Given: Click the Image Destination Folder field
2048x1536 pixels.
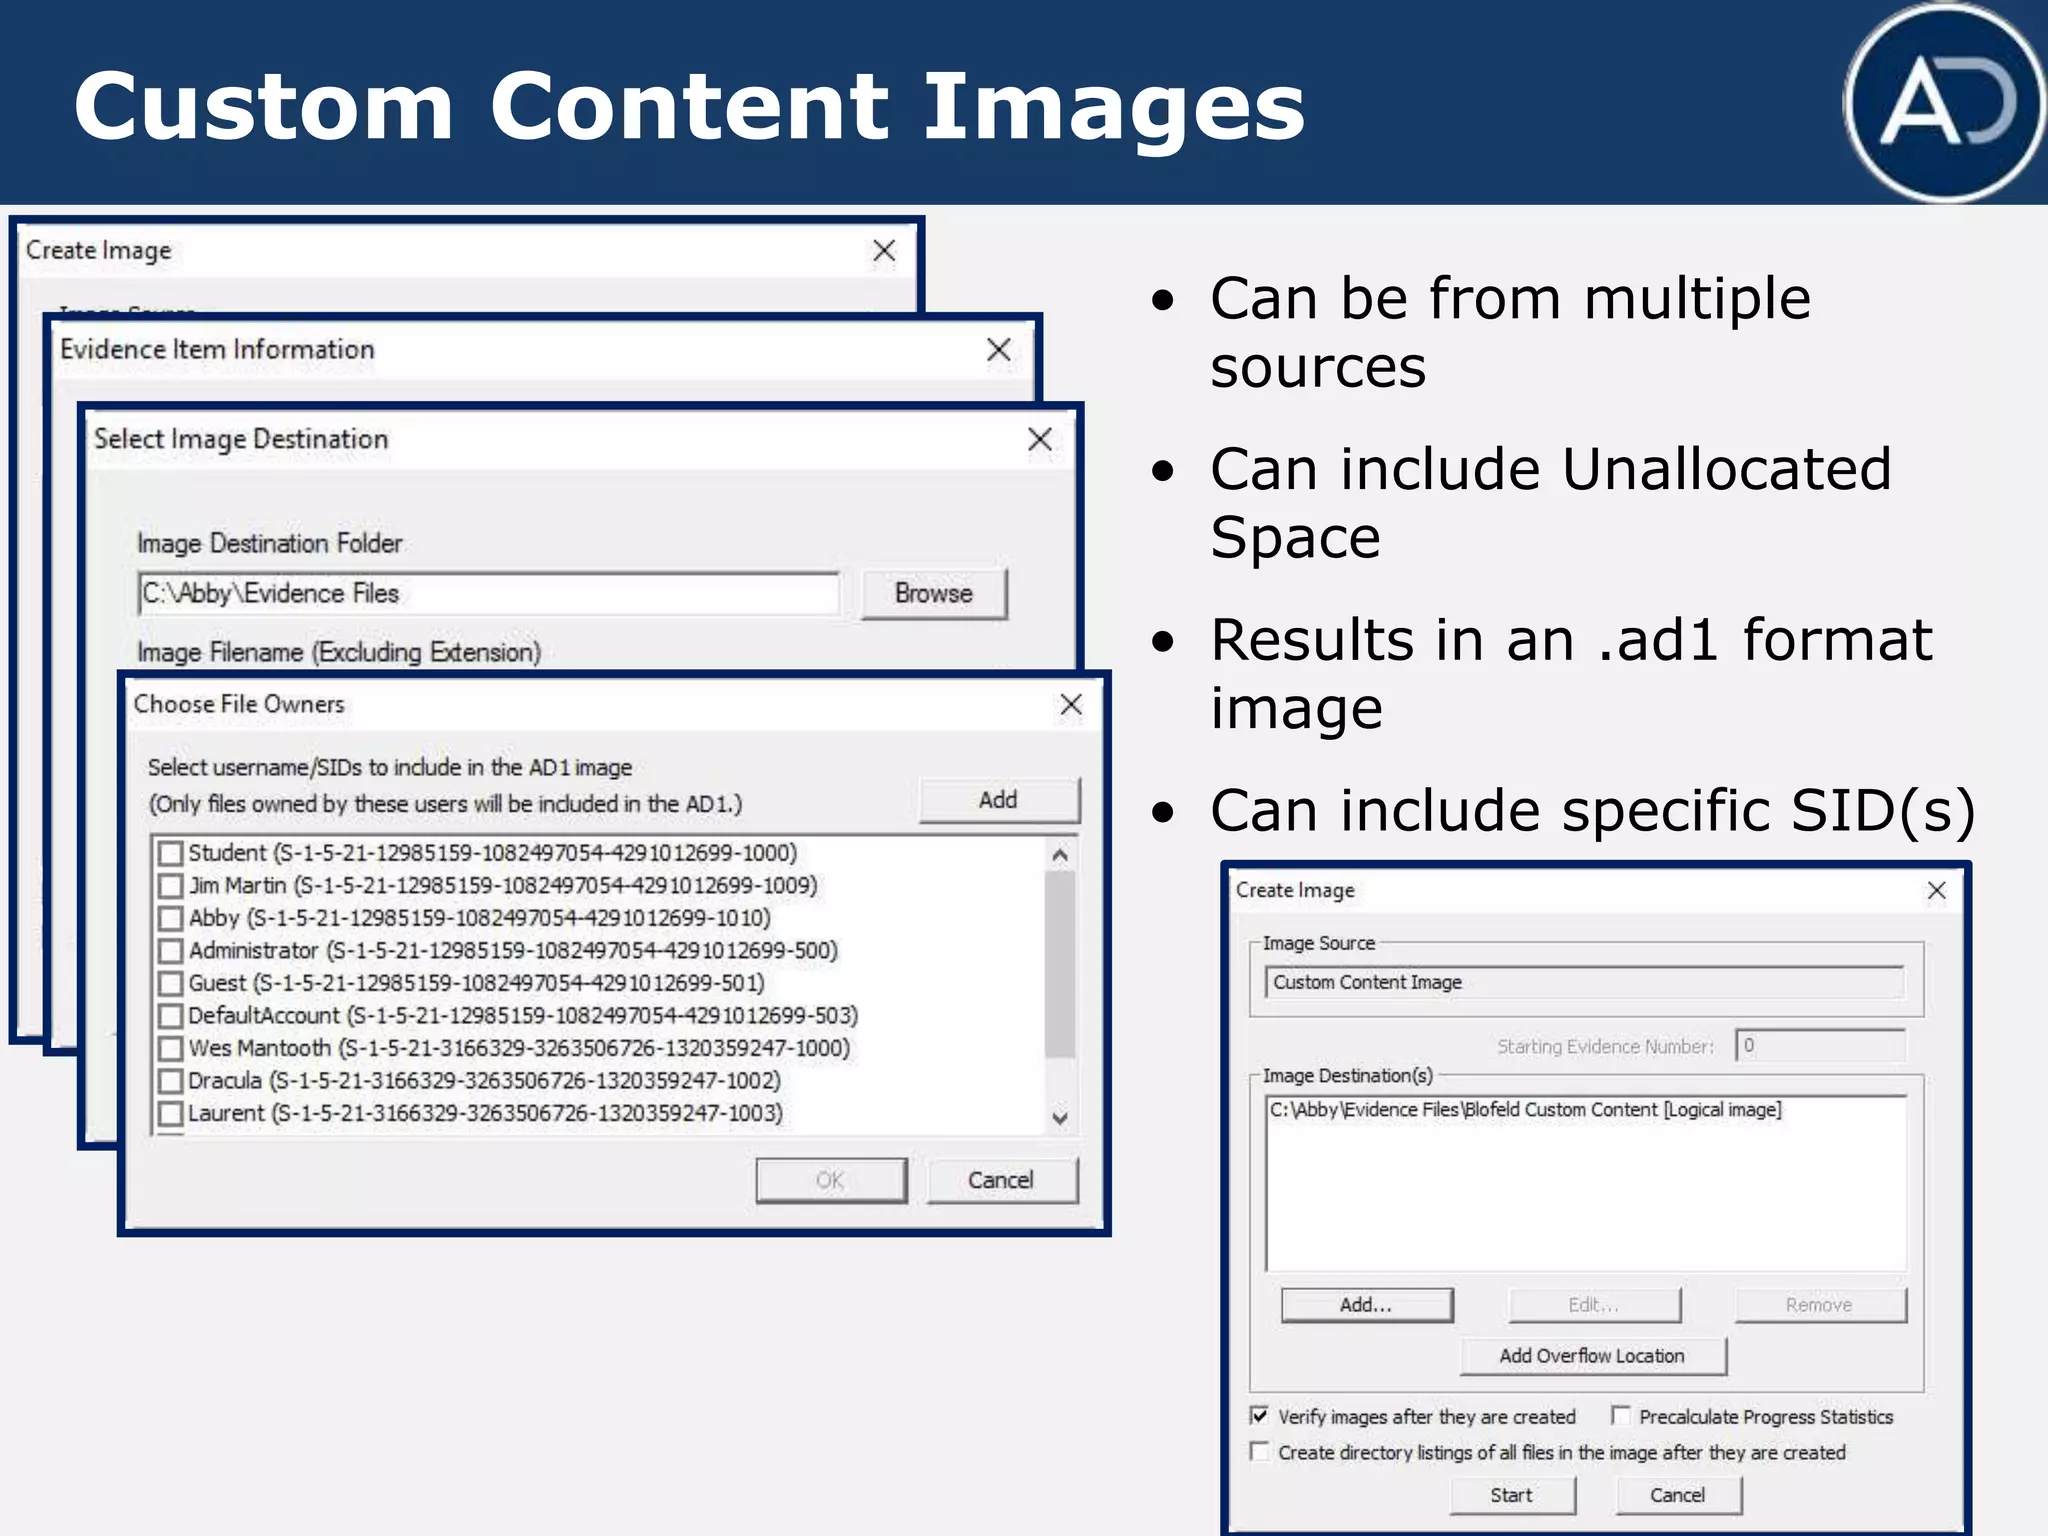Looking at the screenshot, I should click(x=488, y=594).
